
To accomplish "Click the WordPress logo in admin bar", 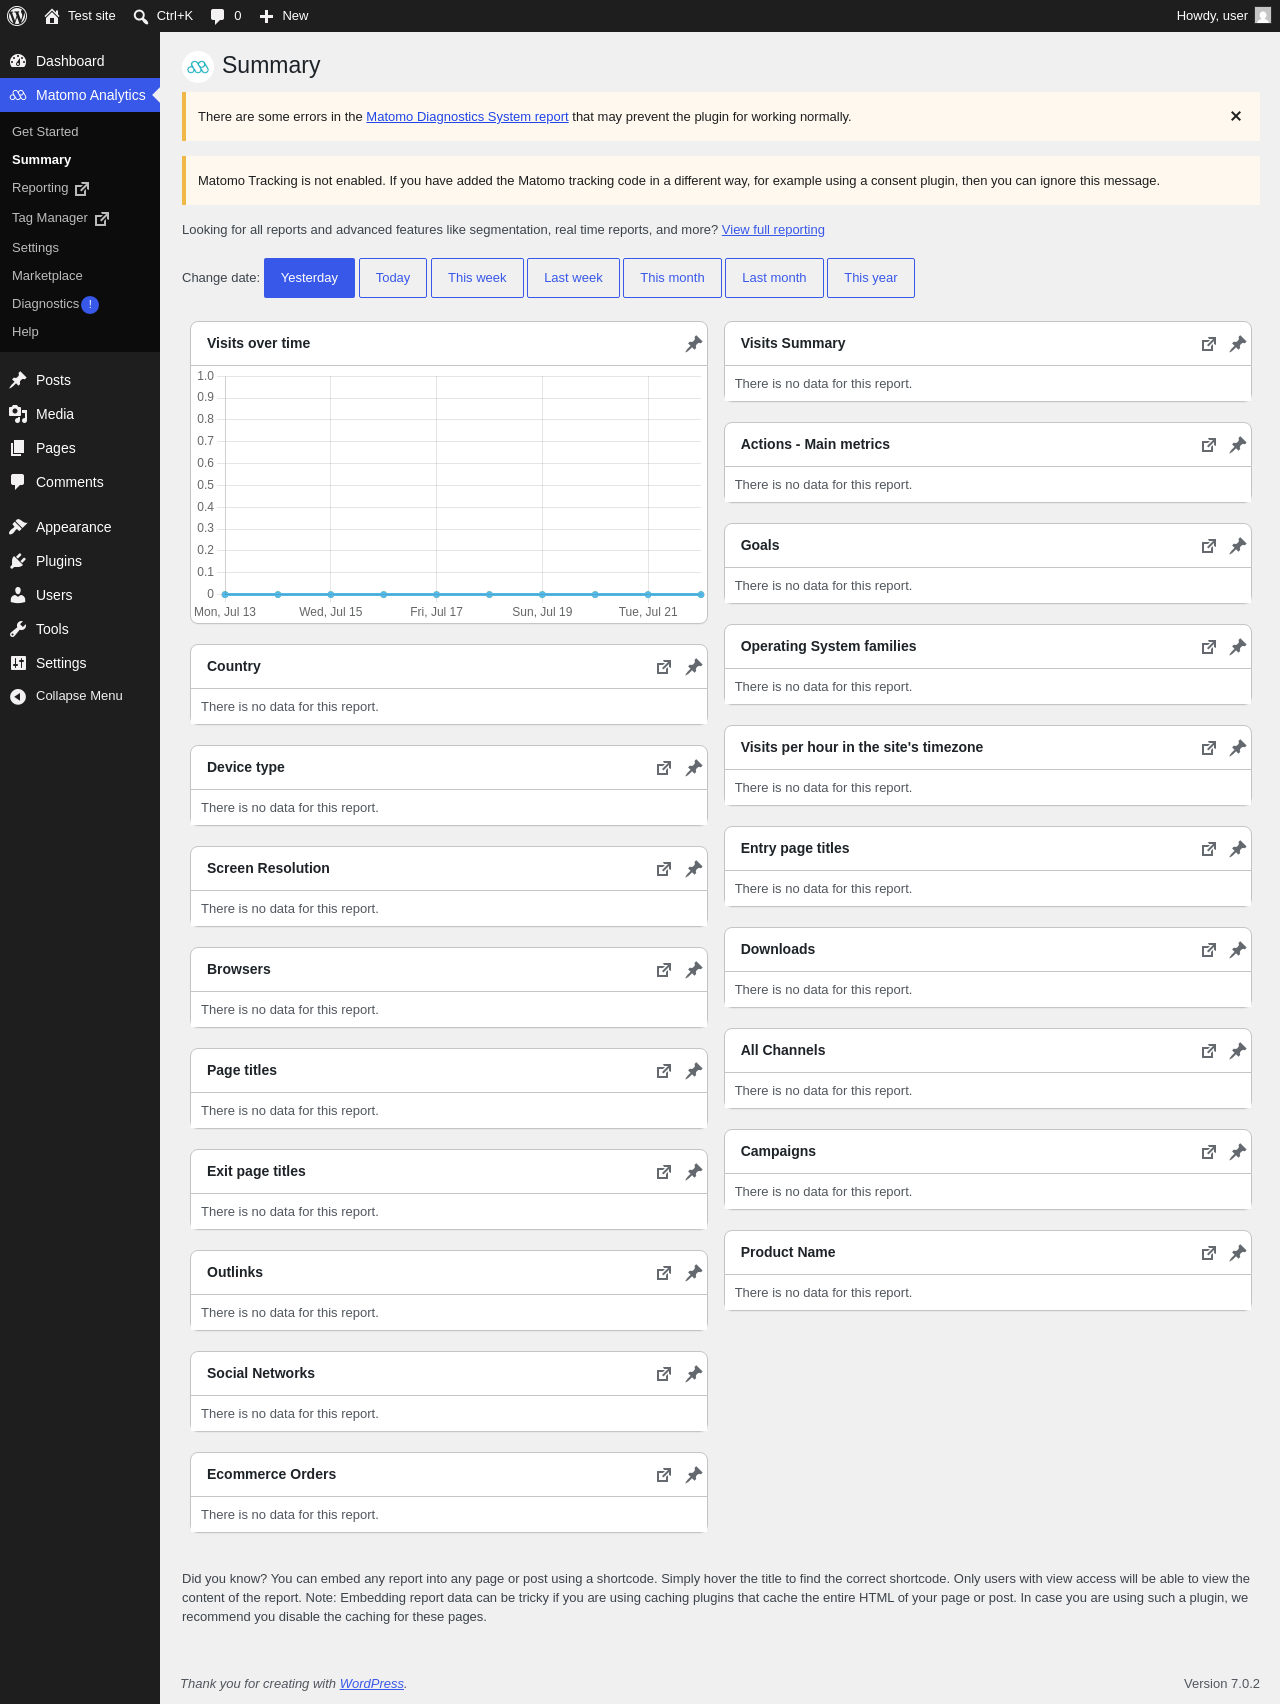I will (17, 16).
